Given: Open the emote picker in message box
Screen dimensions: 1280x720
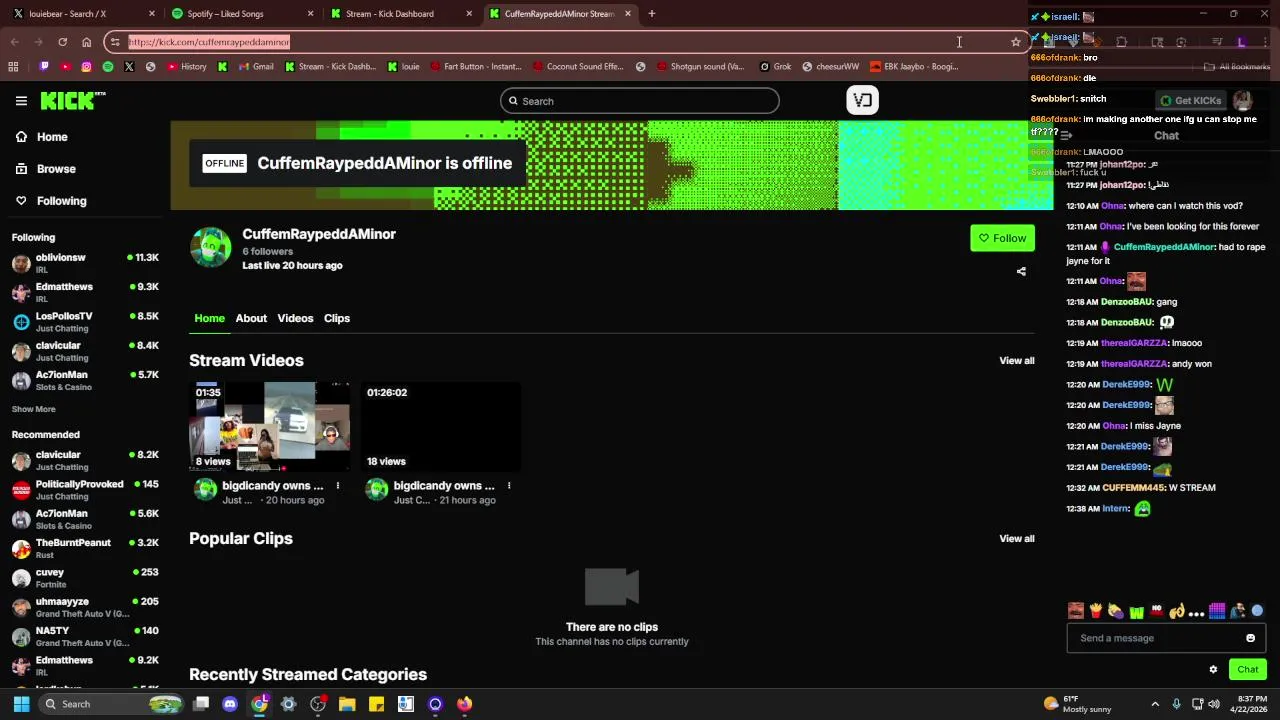Looking at the screenshot, I should click(x=1250, y=638).
